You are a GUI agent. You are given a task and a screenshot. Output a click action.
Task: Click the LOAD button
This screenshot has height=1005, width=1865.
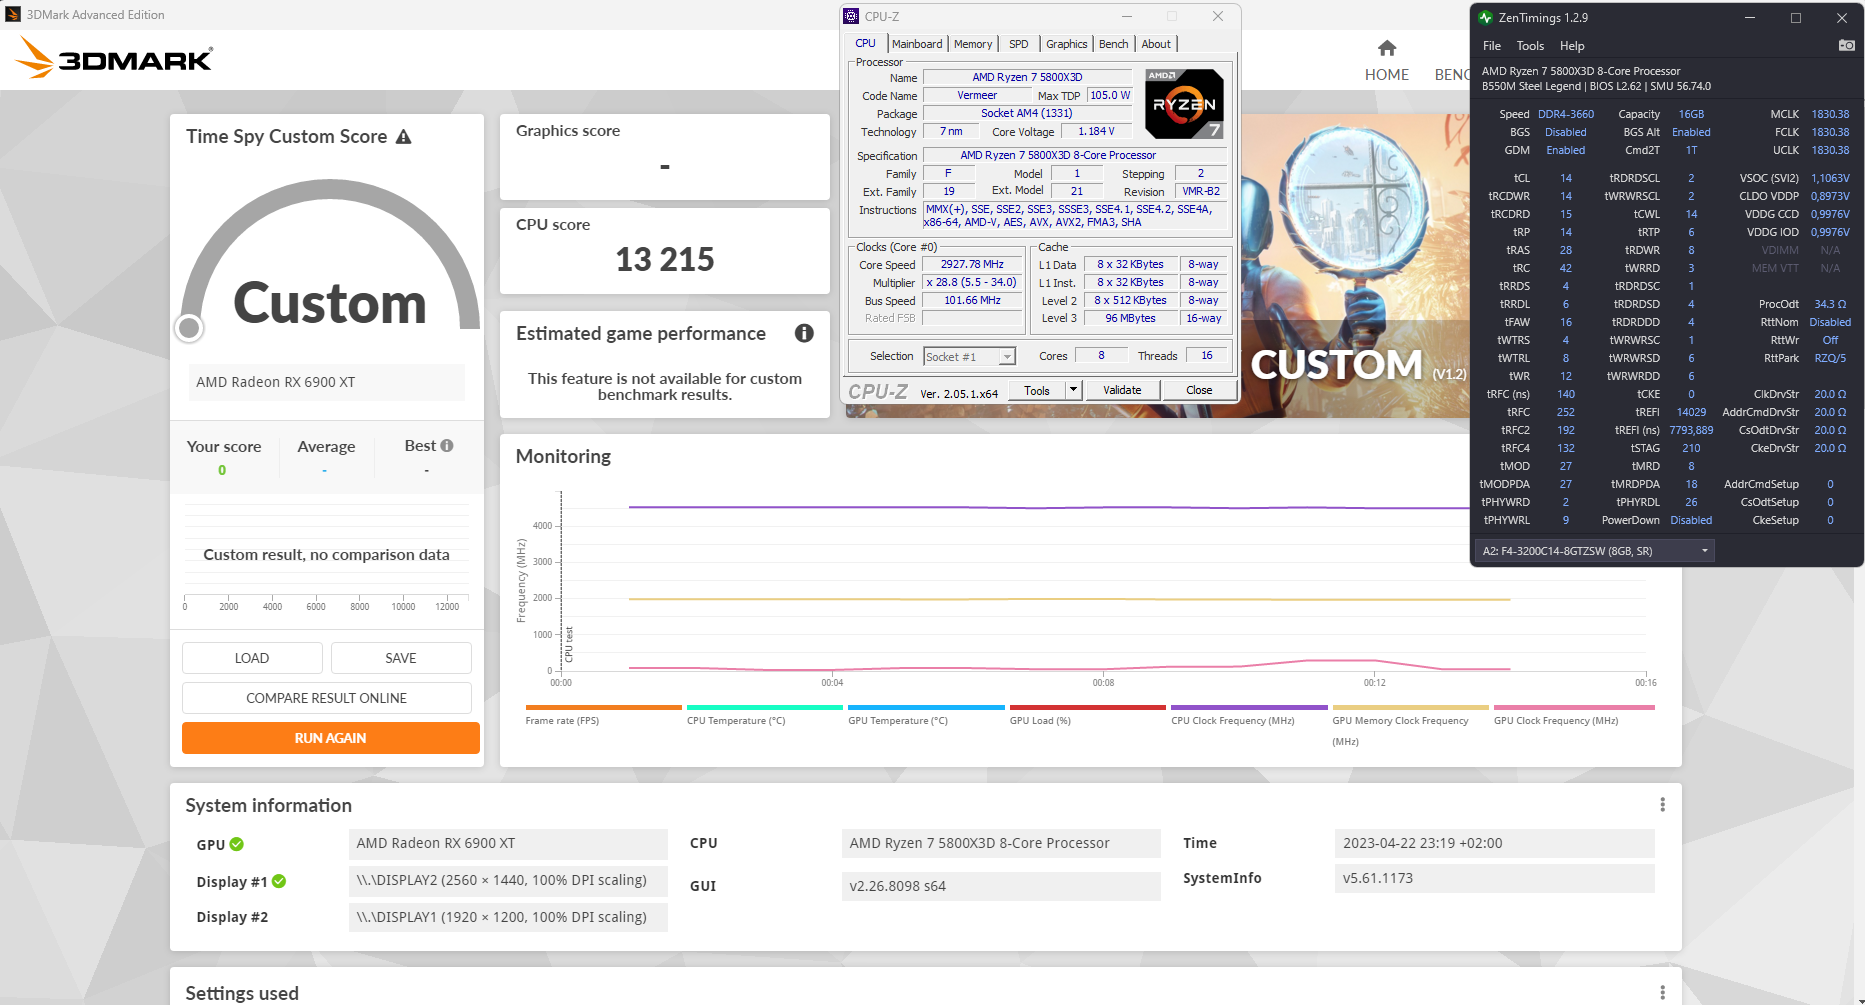point(252,658)
